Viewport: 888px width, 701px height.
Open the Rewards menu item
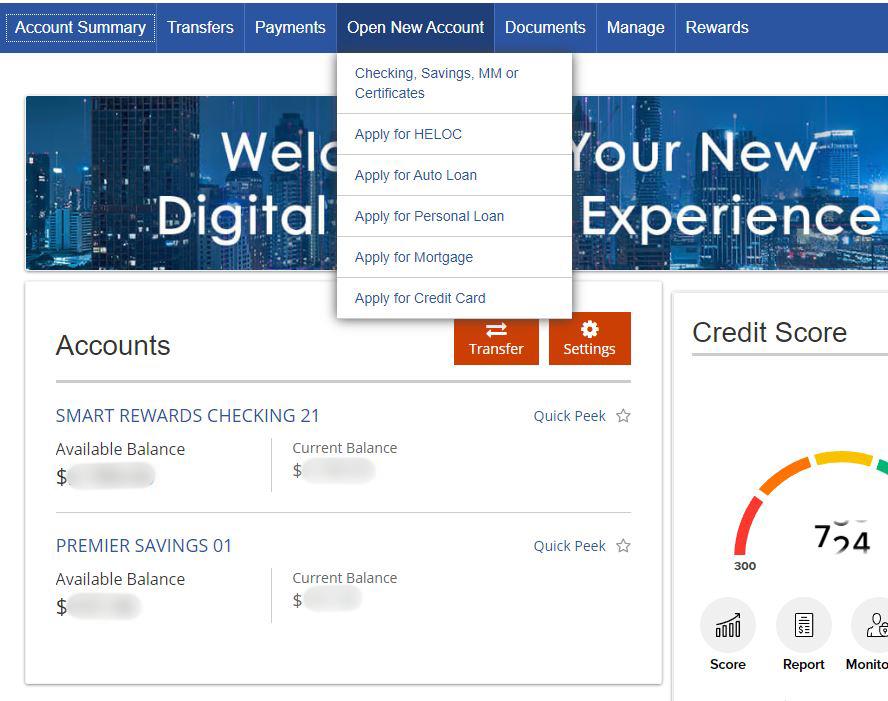tap(717, 27)
